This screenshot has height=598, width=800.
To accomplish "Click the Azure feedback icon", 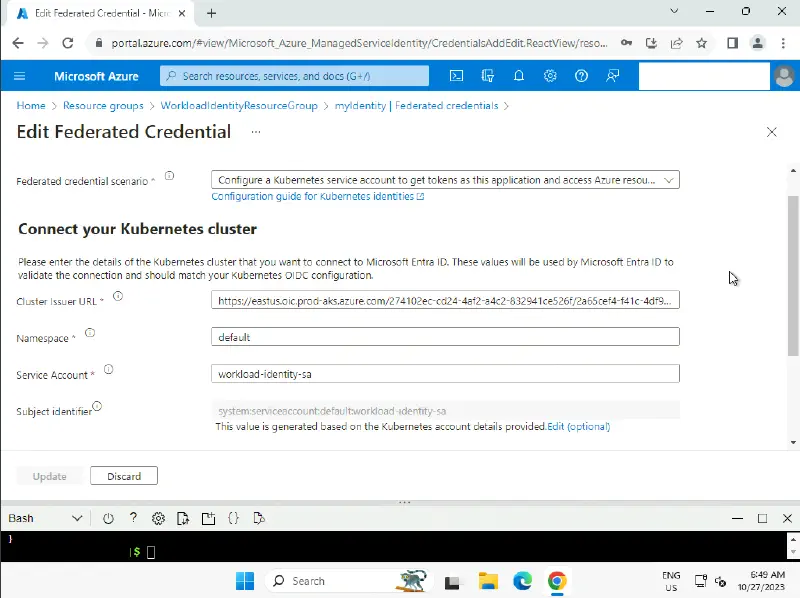I will [613, 76].
